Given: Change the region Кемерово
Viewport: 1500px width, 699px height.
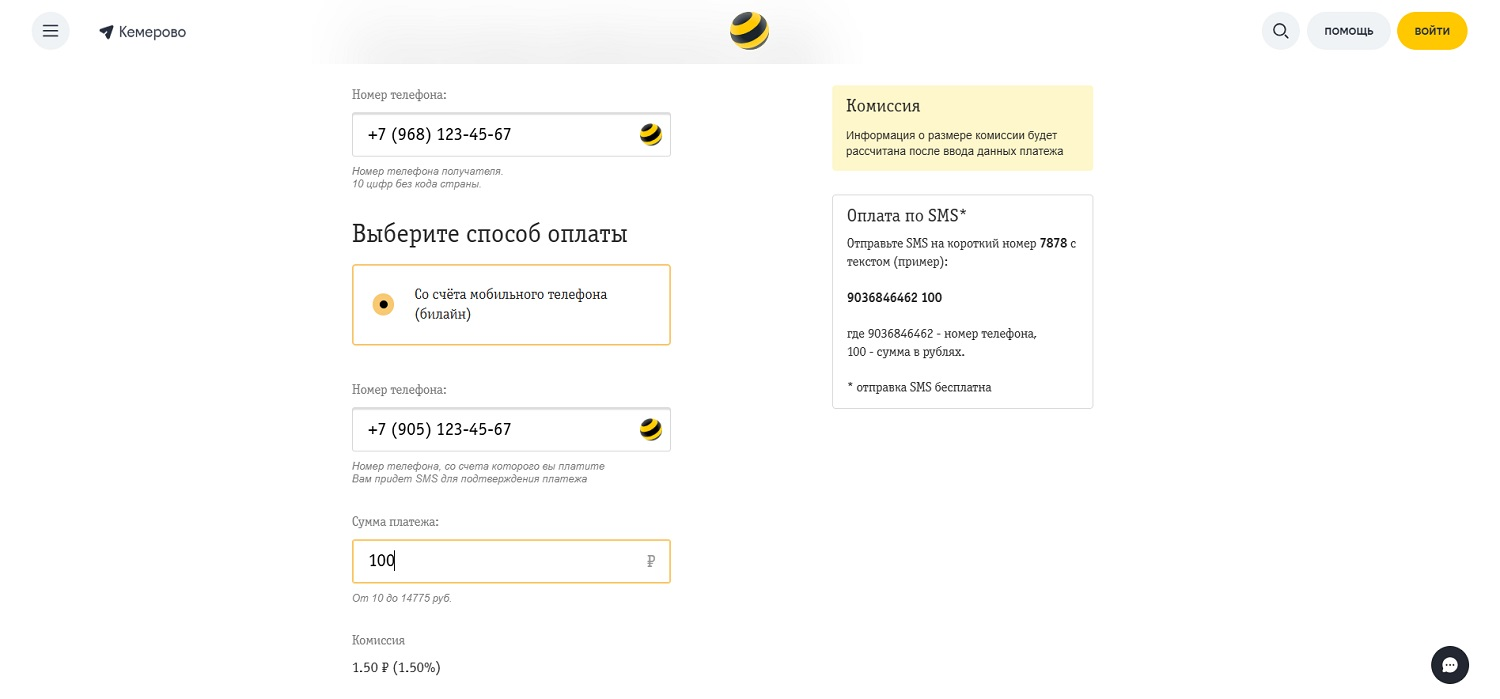Looking at the screenshot, I should 152,32.
